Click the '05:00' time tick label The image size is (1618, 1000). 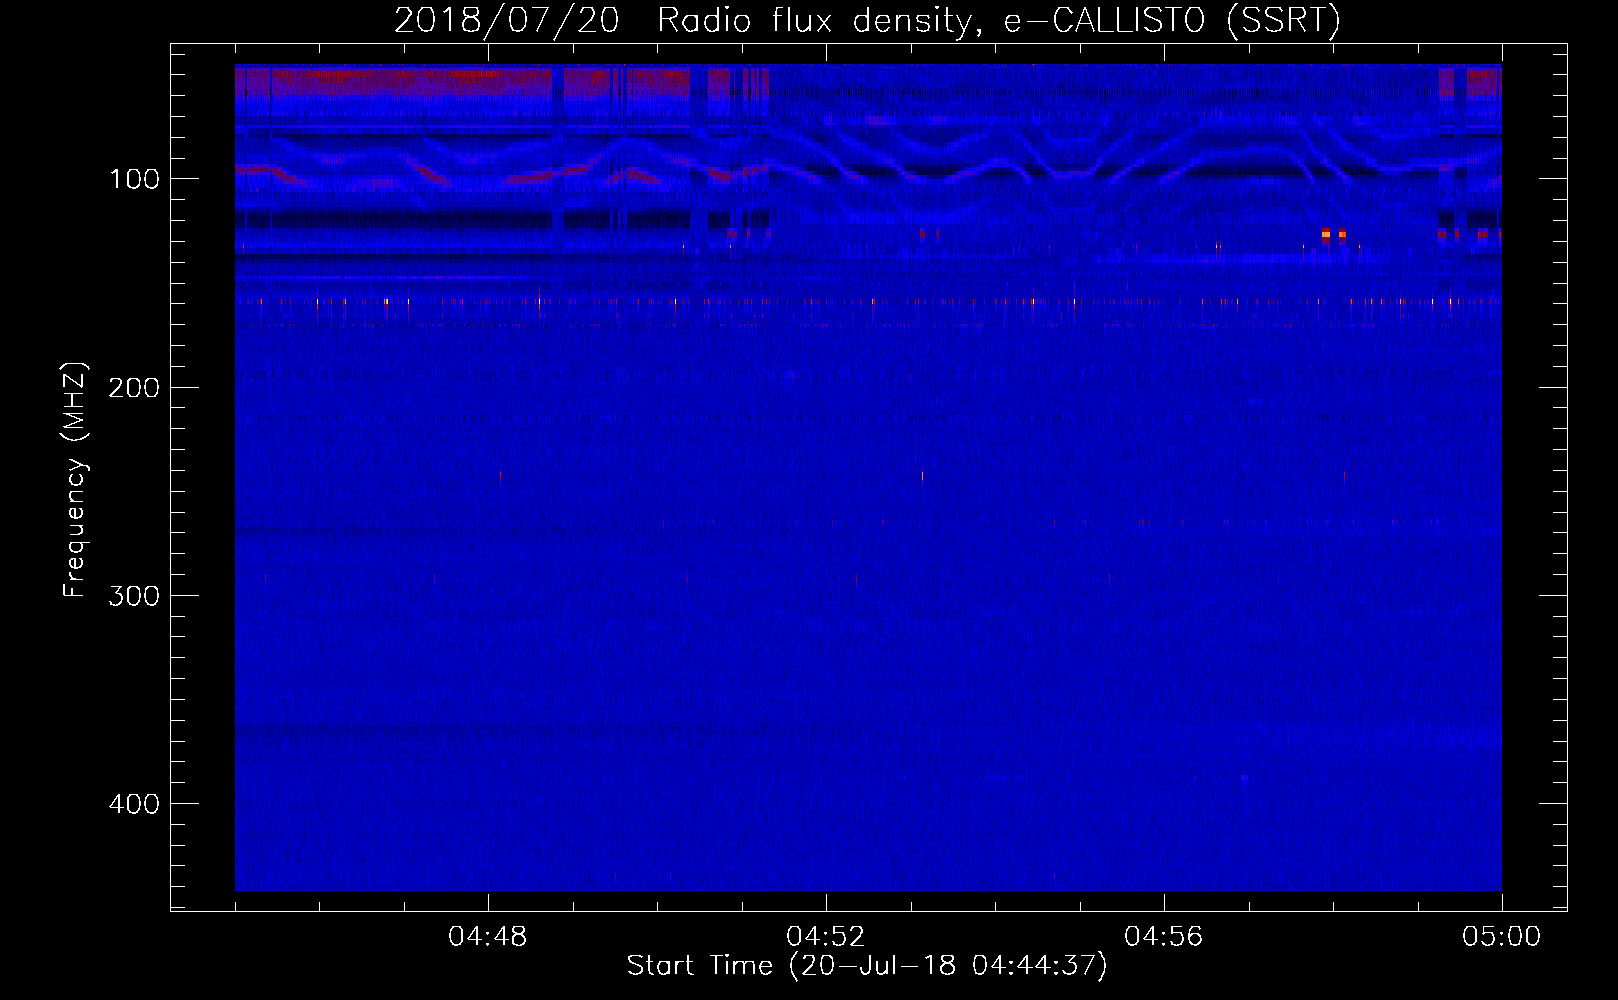1502,937
